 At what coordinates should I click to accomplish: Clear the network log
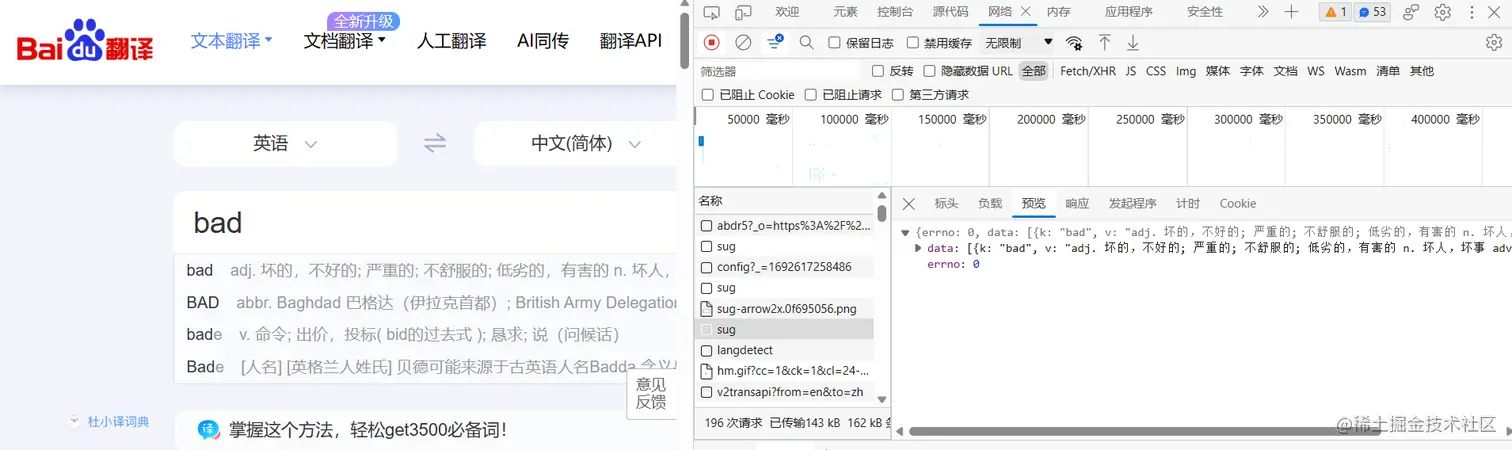click(743, 42)
